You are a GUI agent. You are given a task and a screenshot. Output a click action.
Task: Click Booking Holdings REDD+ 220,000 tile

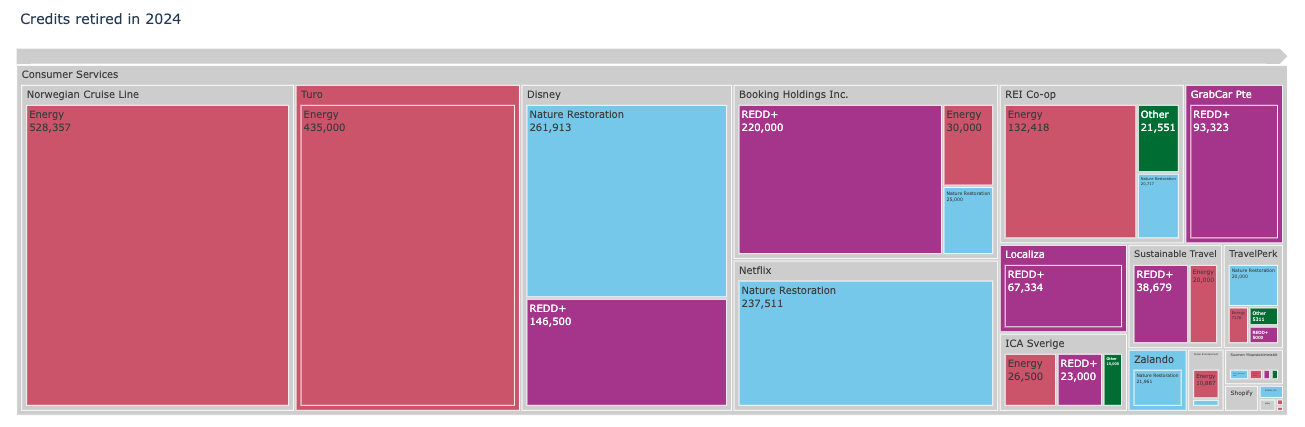[x=840, y=180]
